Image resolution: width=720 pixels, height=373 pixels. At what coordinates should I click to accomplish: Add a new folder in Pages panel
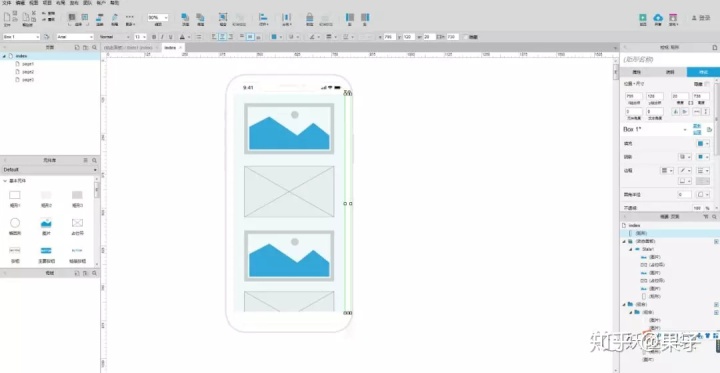(x=85, y=47)
